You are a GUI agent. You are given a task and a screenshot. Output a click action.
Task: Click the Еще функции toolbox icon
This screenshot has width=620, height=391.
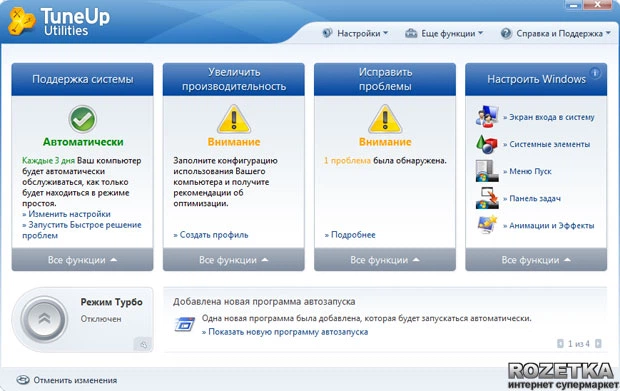point(411,33)
